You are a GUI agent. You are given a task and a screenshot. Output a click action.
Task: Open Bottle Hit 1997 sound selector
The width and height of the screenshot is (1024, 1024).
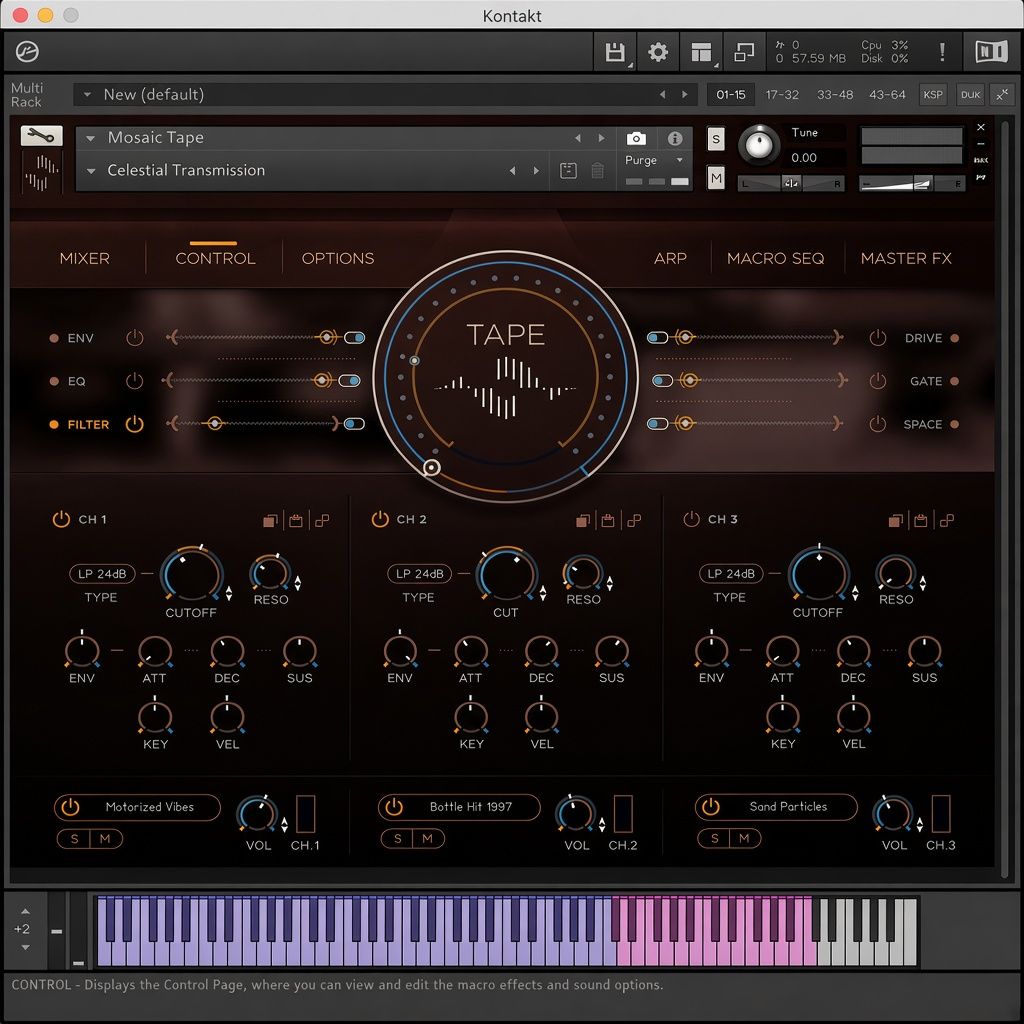(x=470, y=807)
